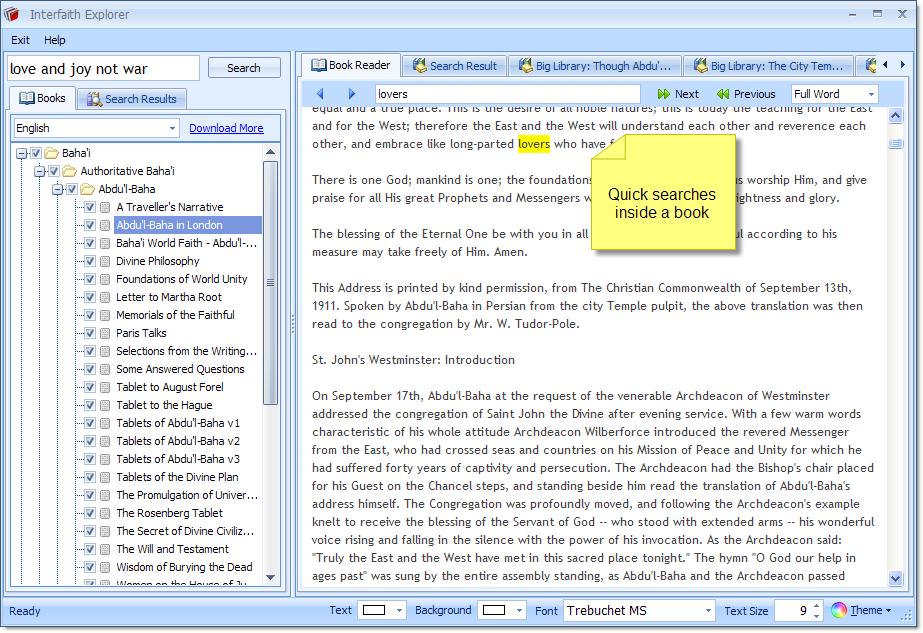
Task: Toggle the Tablet to August Forel checkbox
Action: (x=90, y=387)
